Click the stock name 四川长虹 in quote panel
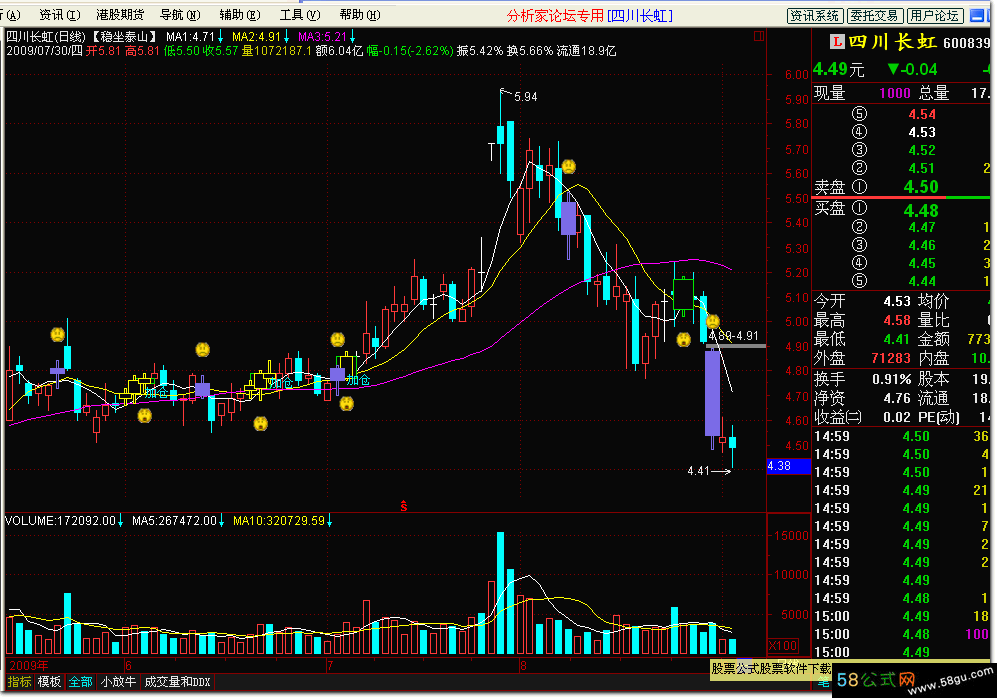 click(x=893, y=42)
